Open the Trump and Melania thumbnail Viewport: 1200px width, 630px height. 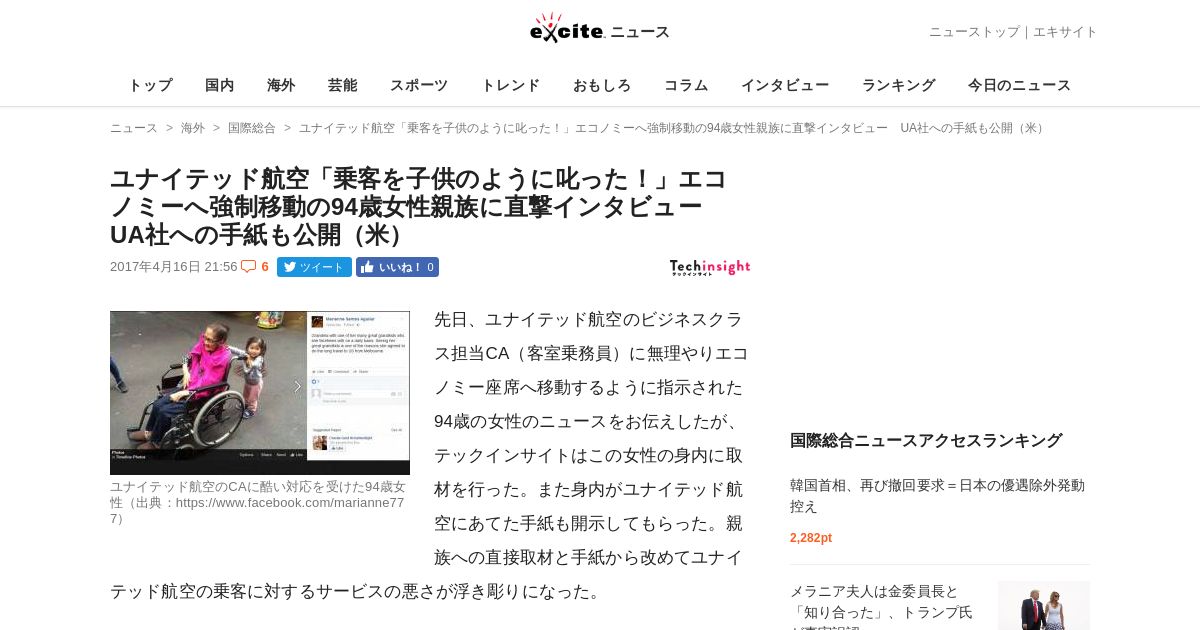click(1044, 605)
